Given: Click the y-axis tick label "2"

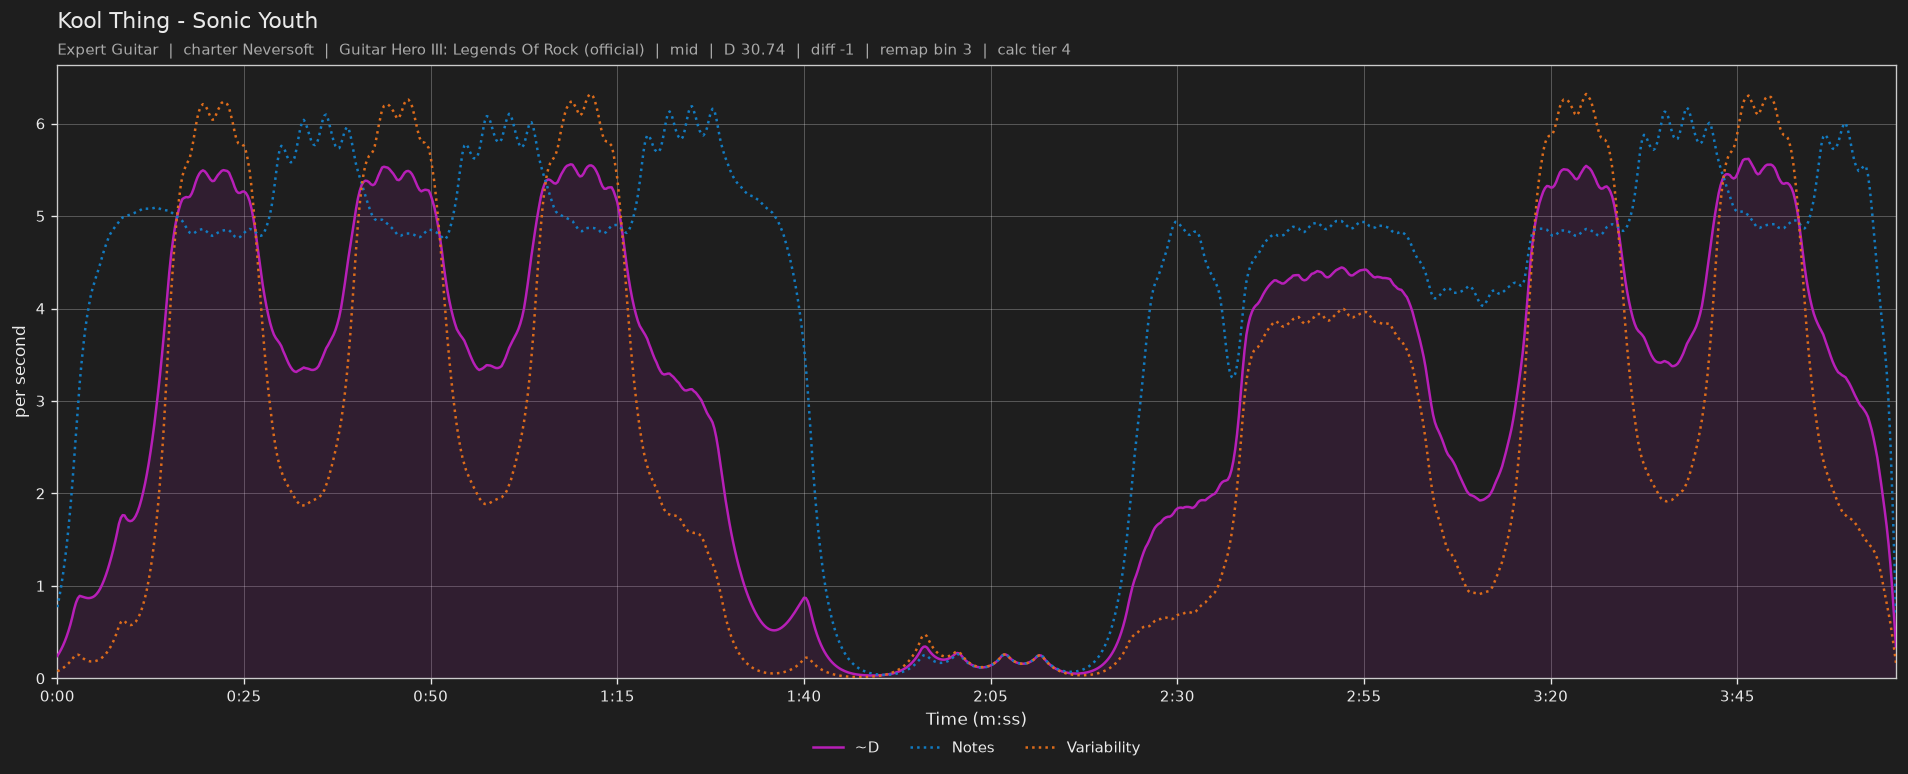Looking at the screenshot, I should (x=41, y=494).
